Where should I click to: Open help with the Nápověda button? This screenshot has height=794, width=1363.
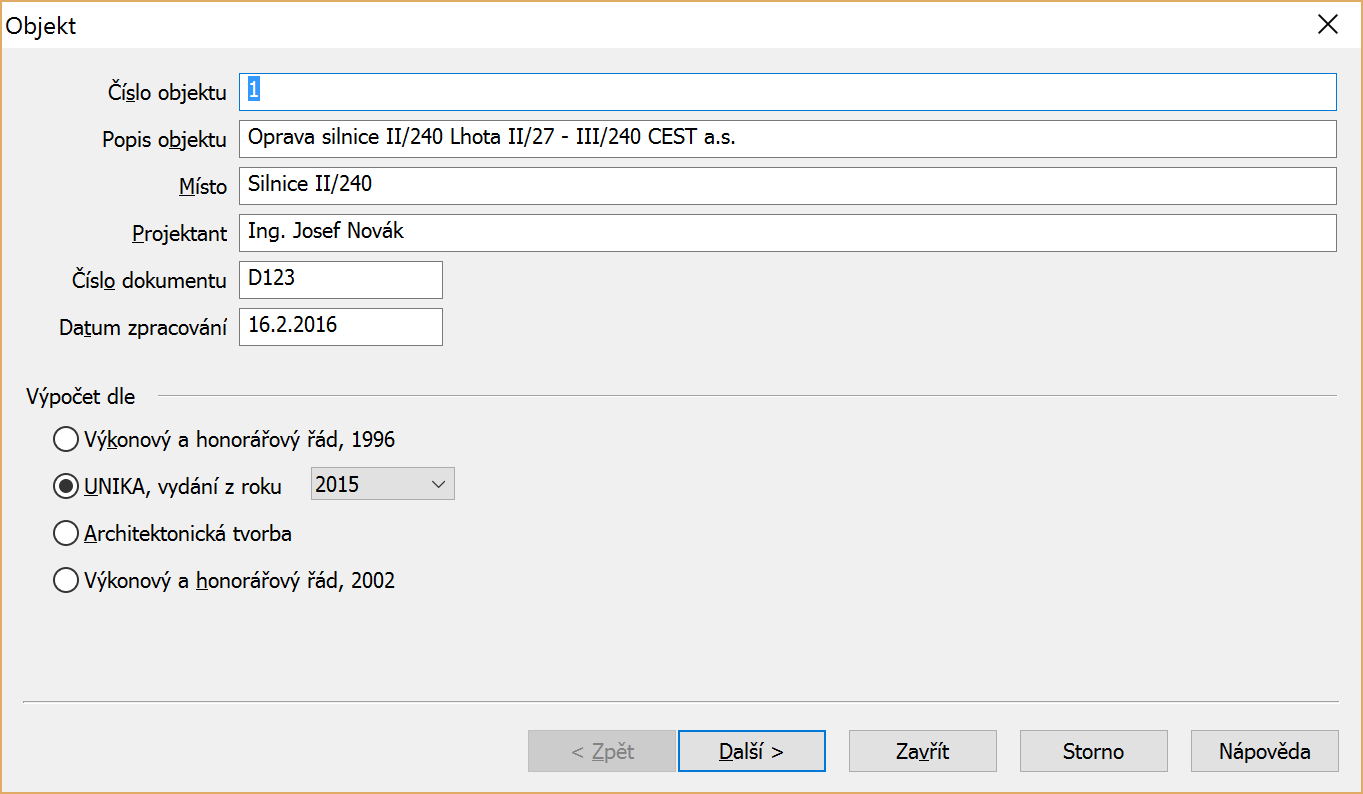coord(1264,752)
